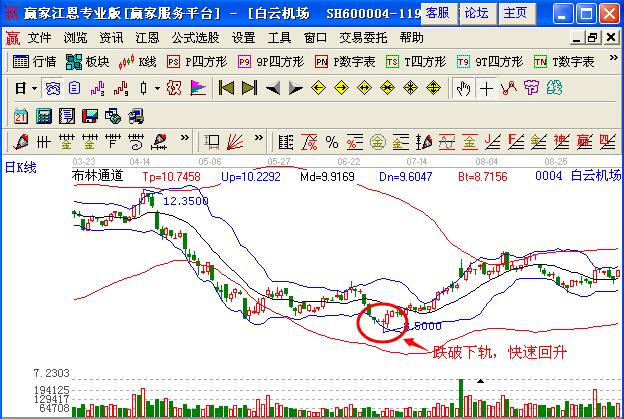
Task: Expand the drawing toolbar overflow chevron
Action: [x=185, y=138]
